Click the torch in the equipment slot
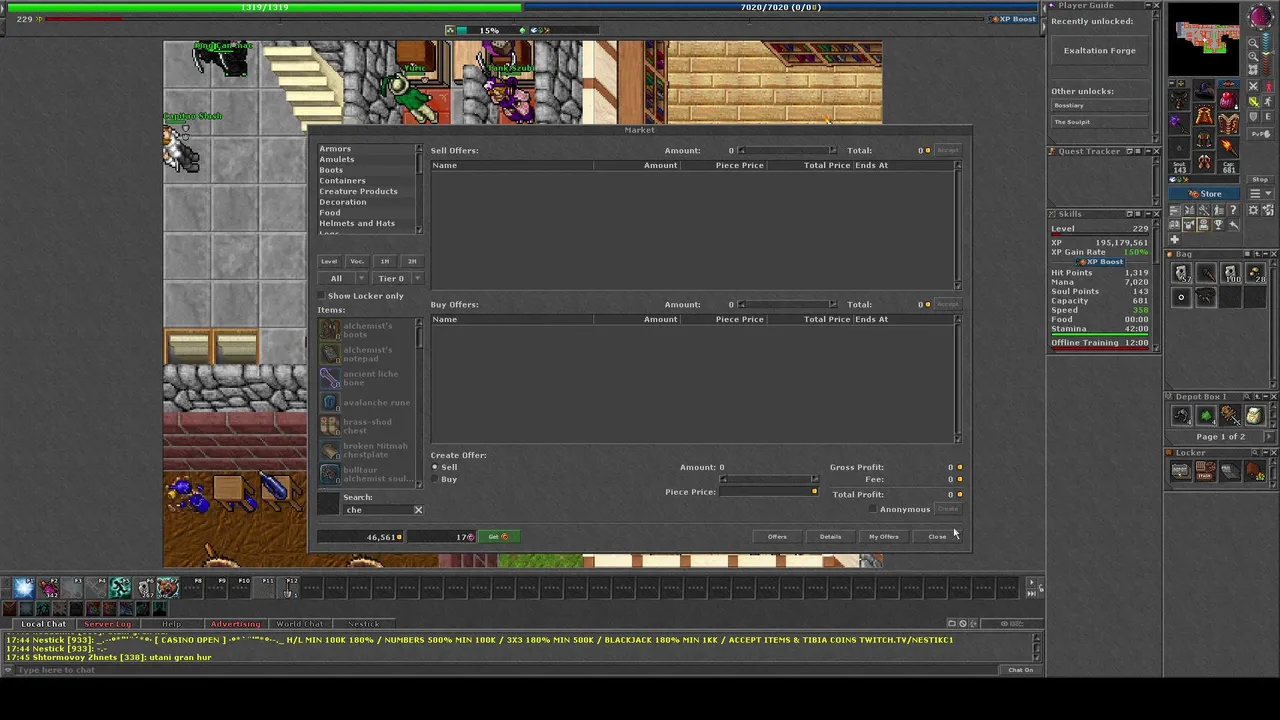The width and height of the screenshot is (1280, 720). pyautogui.click(x=1228, y=147)
